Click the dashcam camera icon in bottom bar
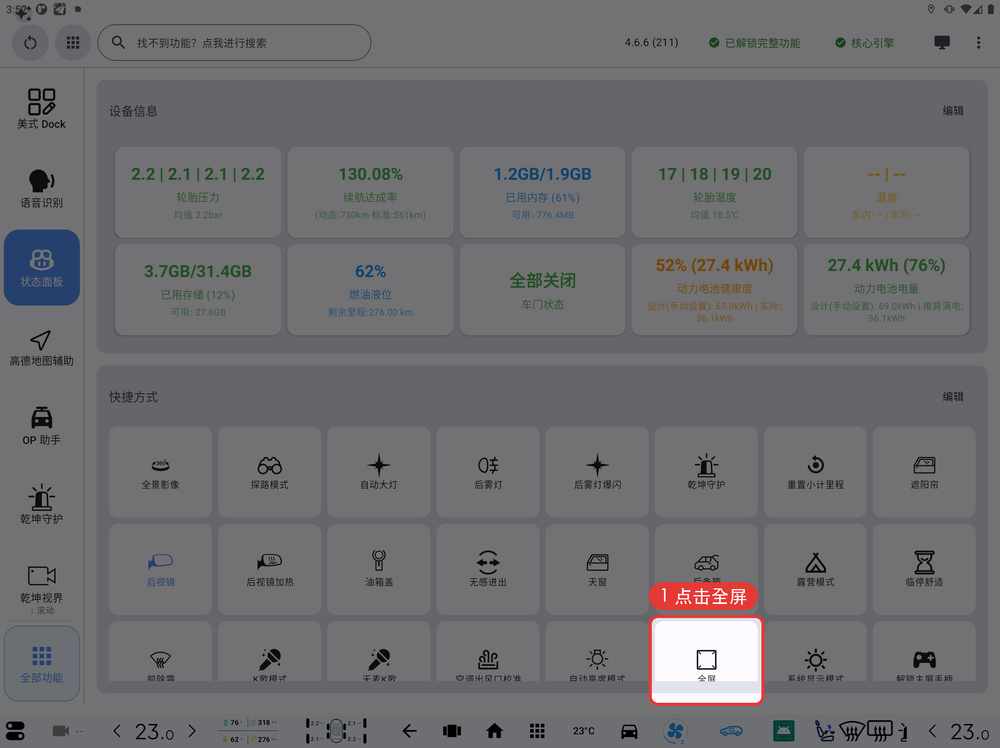This screenshot has width=1000, height=748. 61,731
